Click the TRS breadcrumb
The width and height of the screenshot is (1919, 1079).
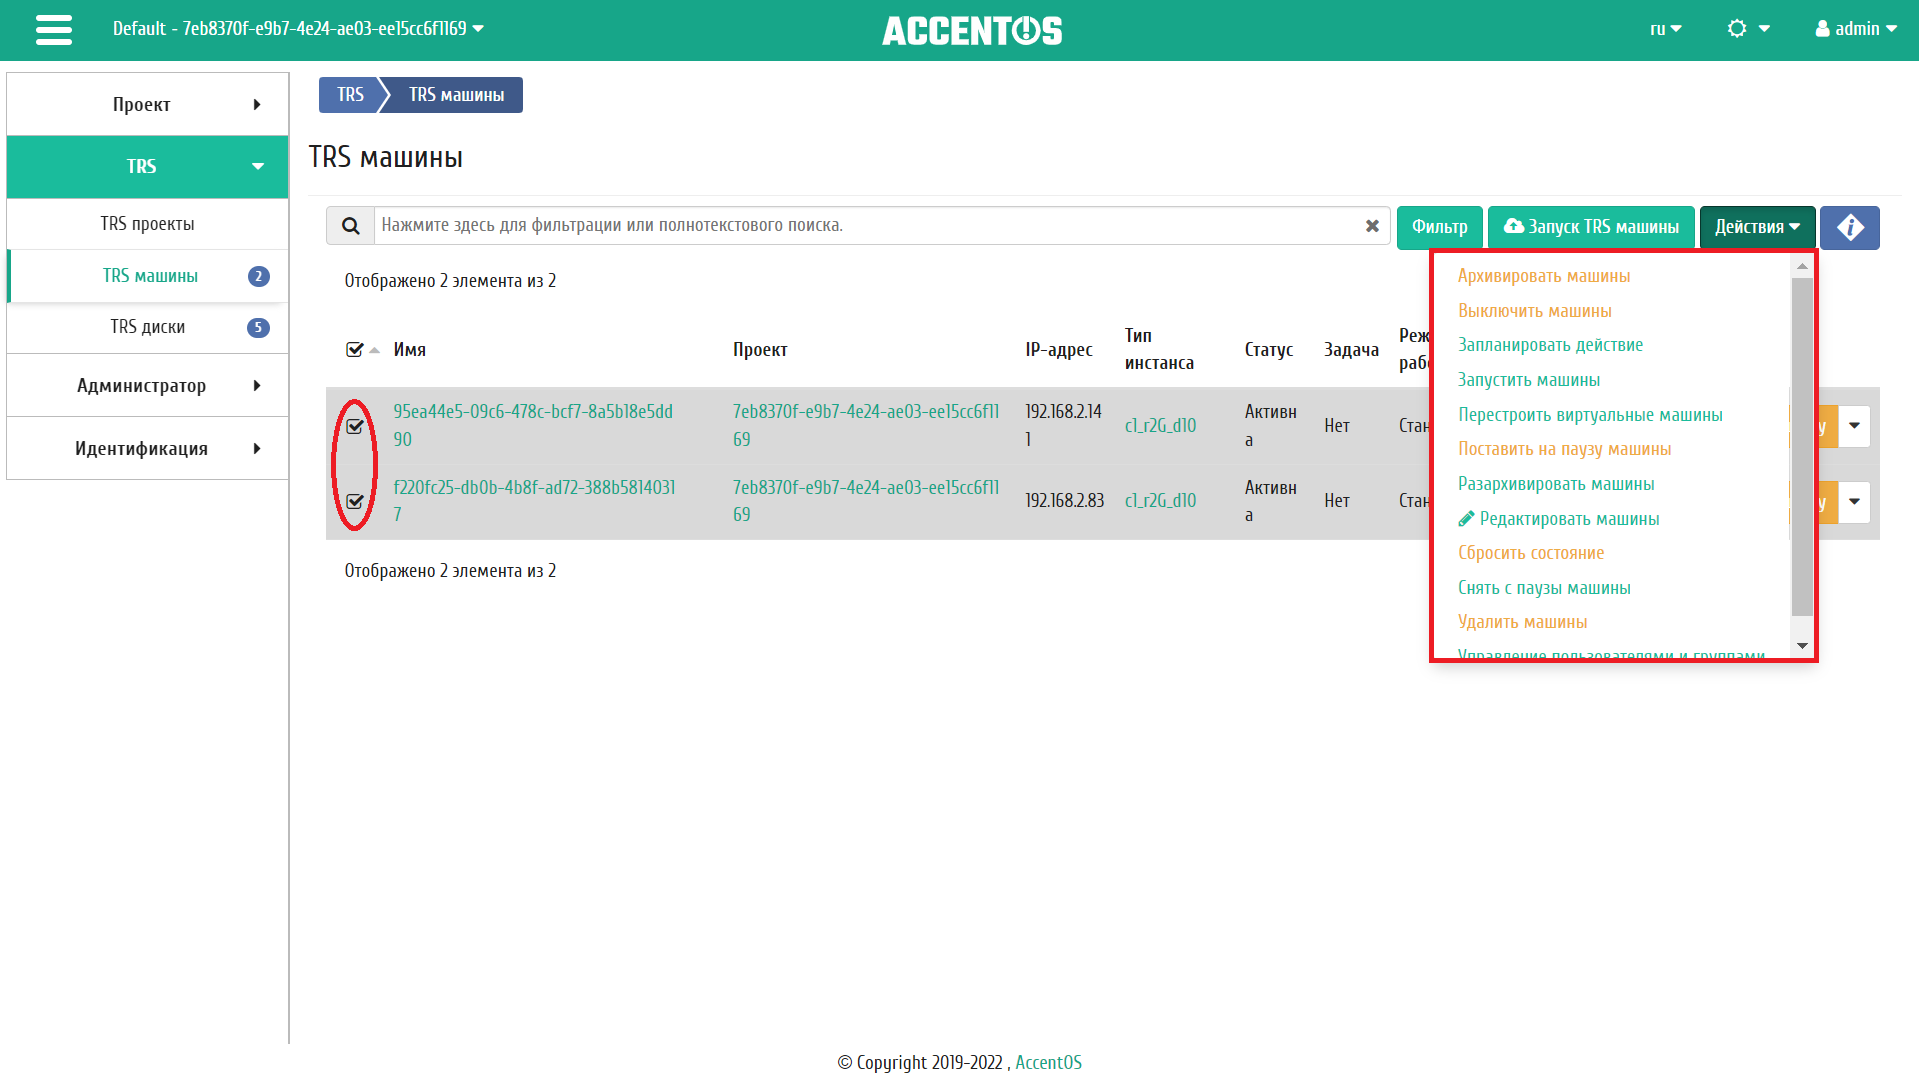tap(350, 95)
